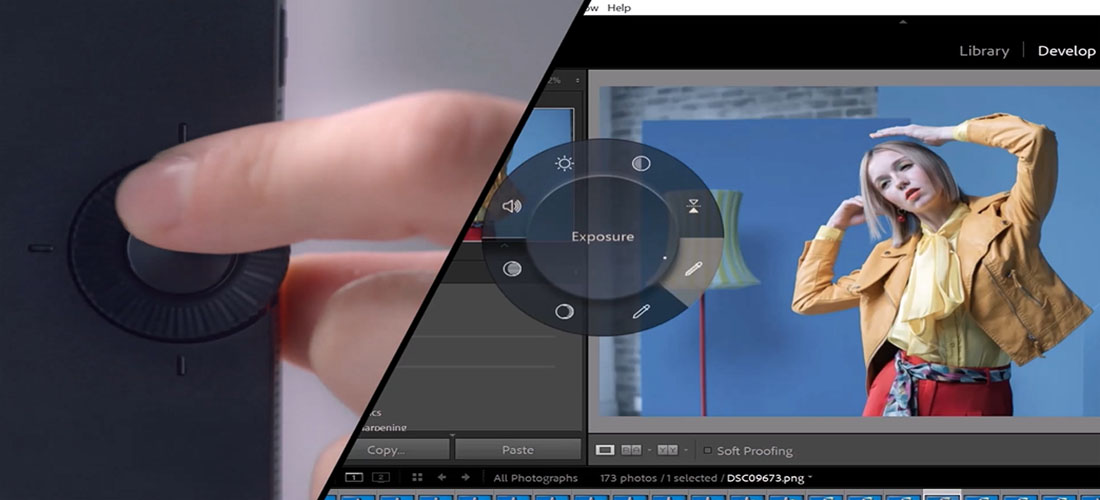
Task: Enable the Soft Proofing checkbox
Action: tap(708, 451)
